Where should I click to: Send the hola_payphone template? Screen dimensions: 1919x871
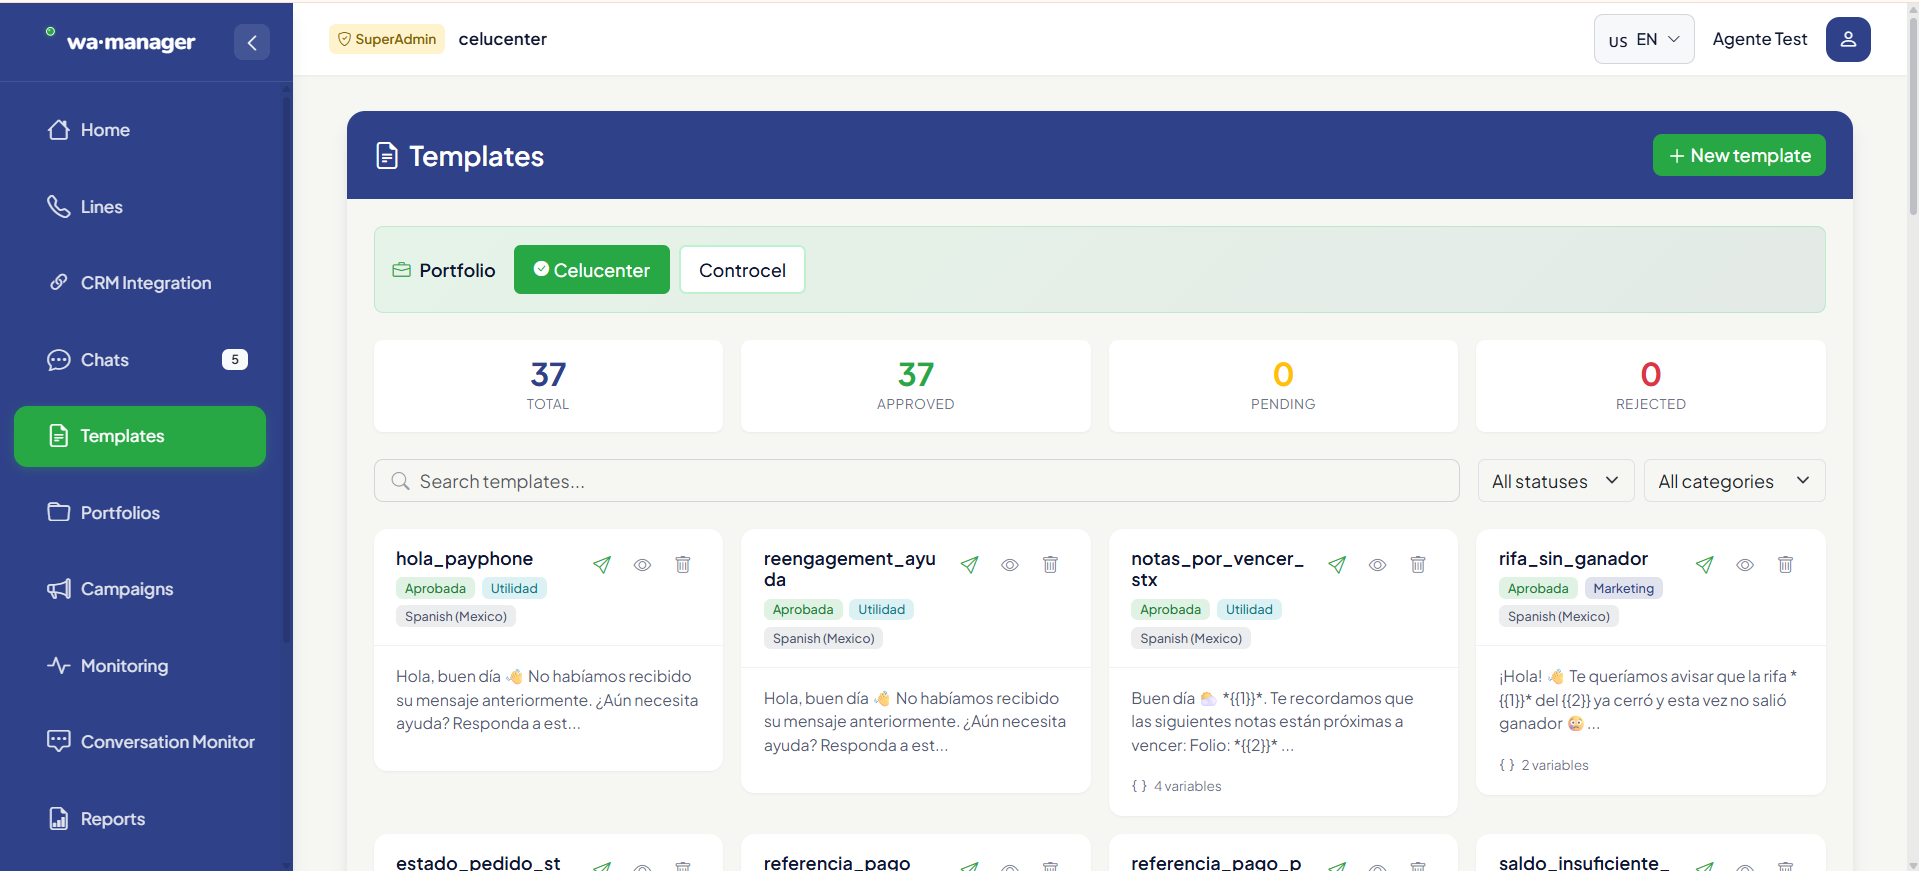coord(602,565)
